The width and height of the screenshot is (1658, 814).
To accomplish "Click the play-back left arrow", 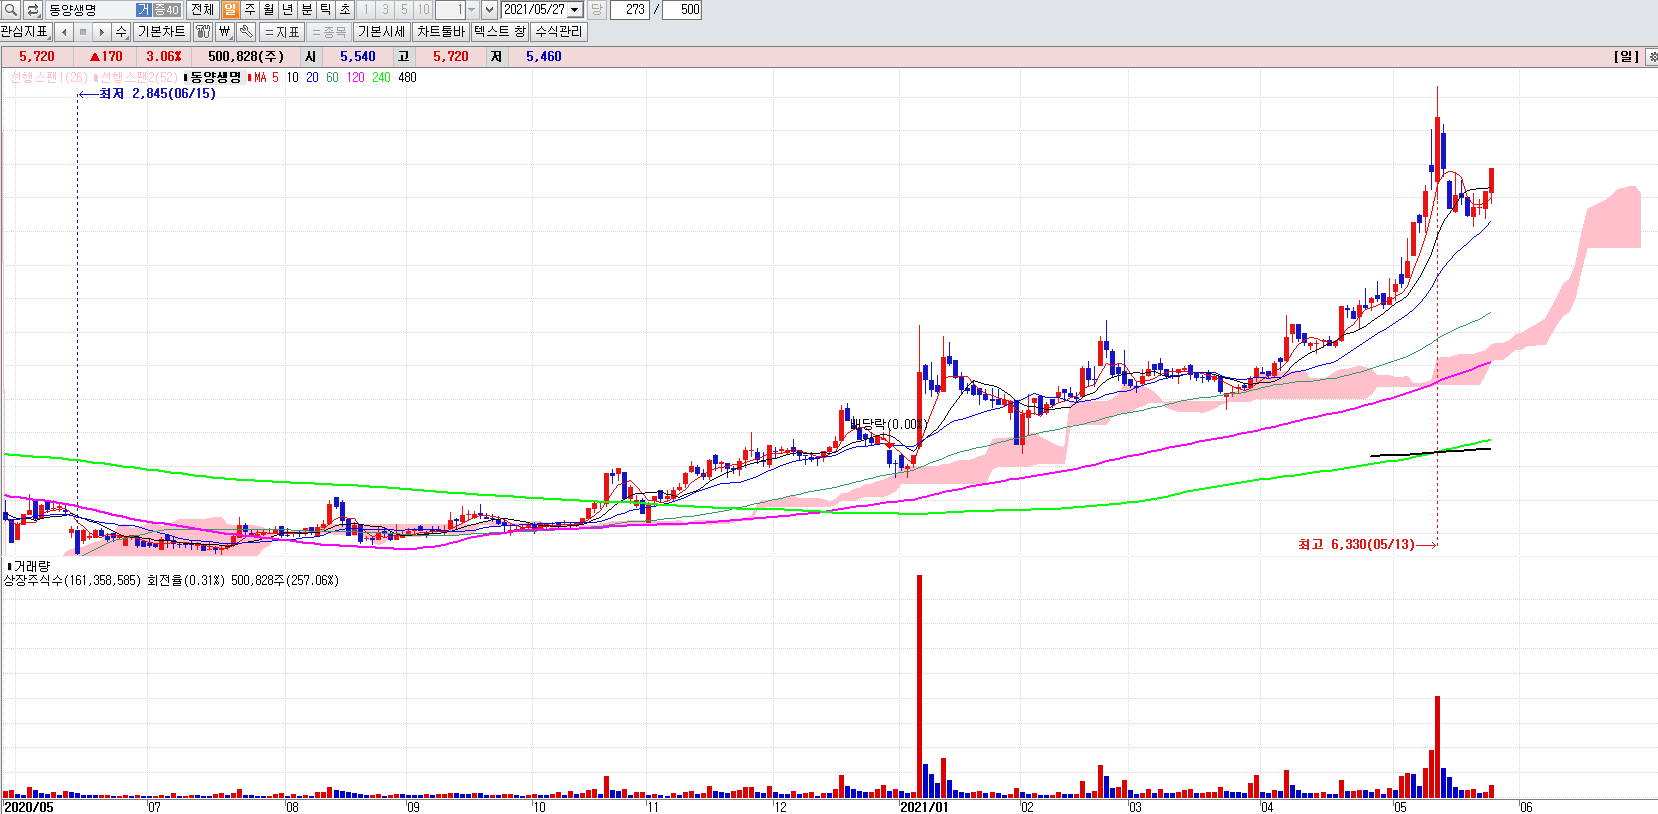I will click(64, 32).
